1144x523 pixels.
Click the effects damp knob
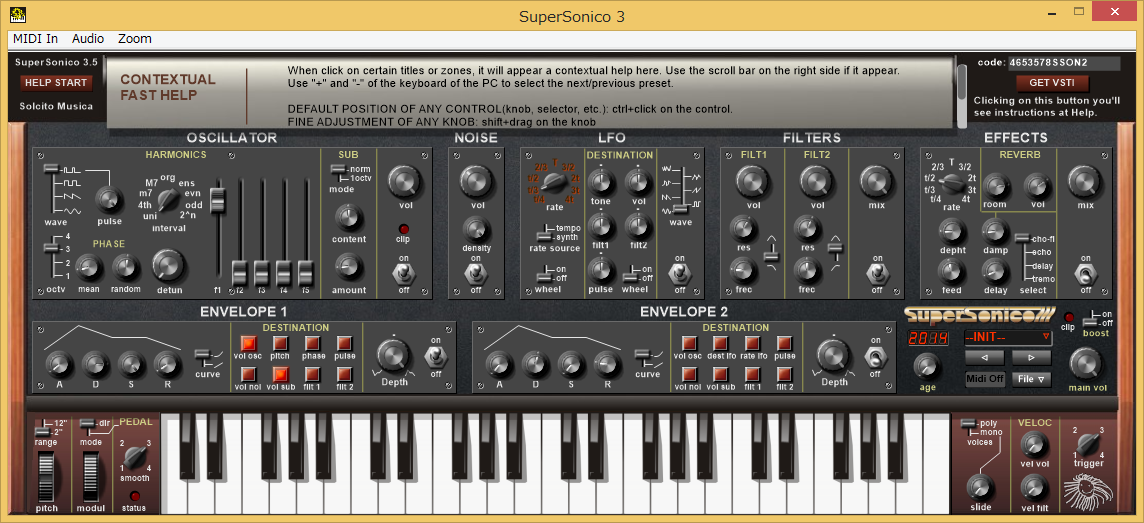pos(994,232)
